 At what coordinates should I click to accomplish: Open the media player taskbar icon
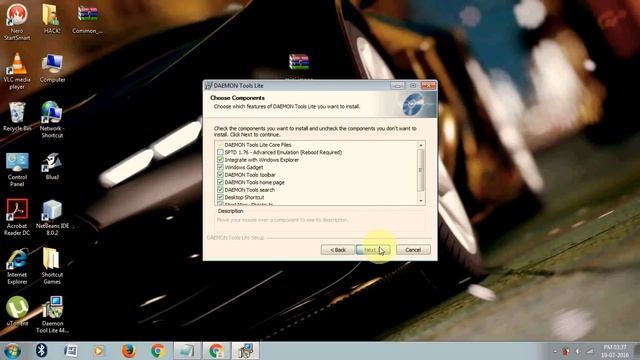[99, 351]
